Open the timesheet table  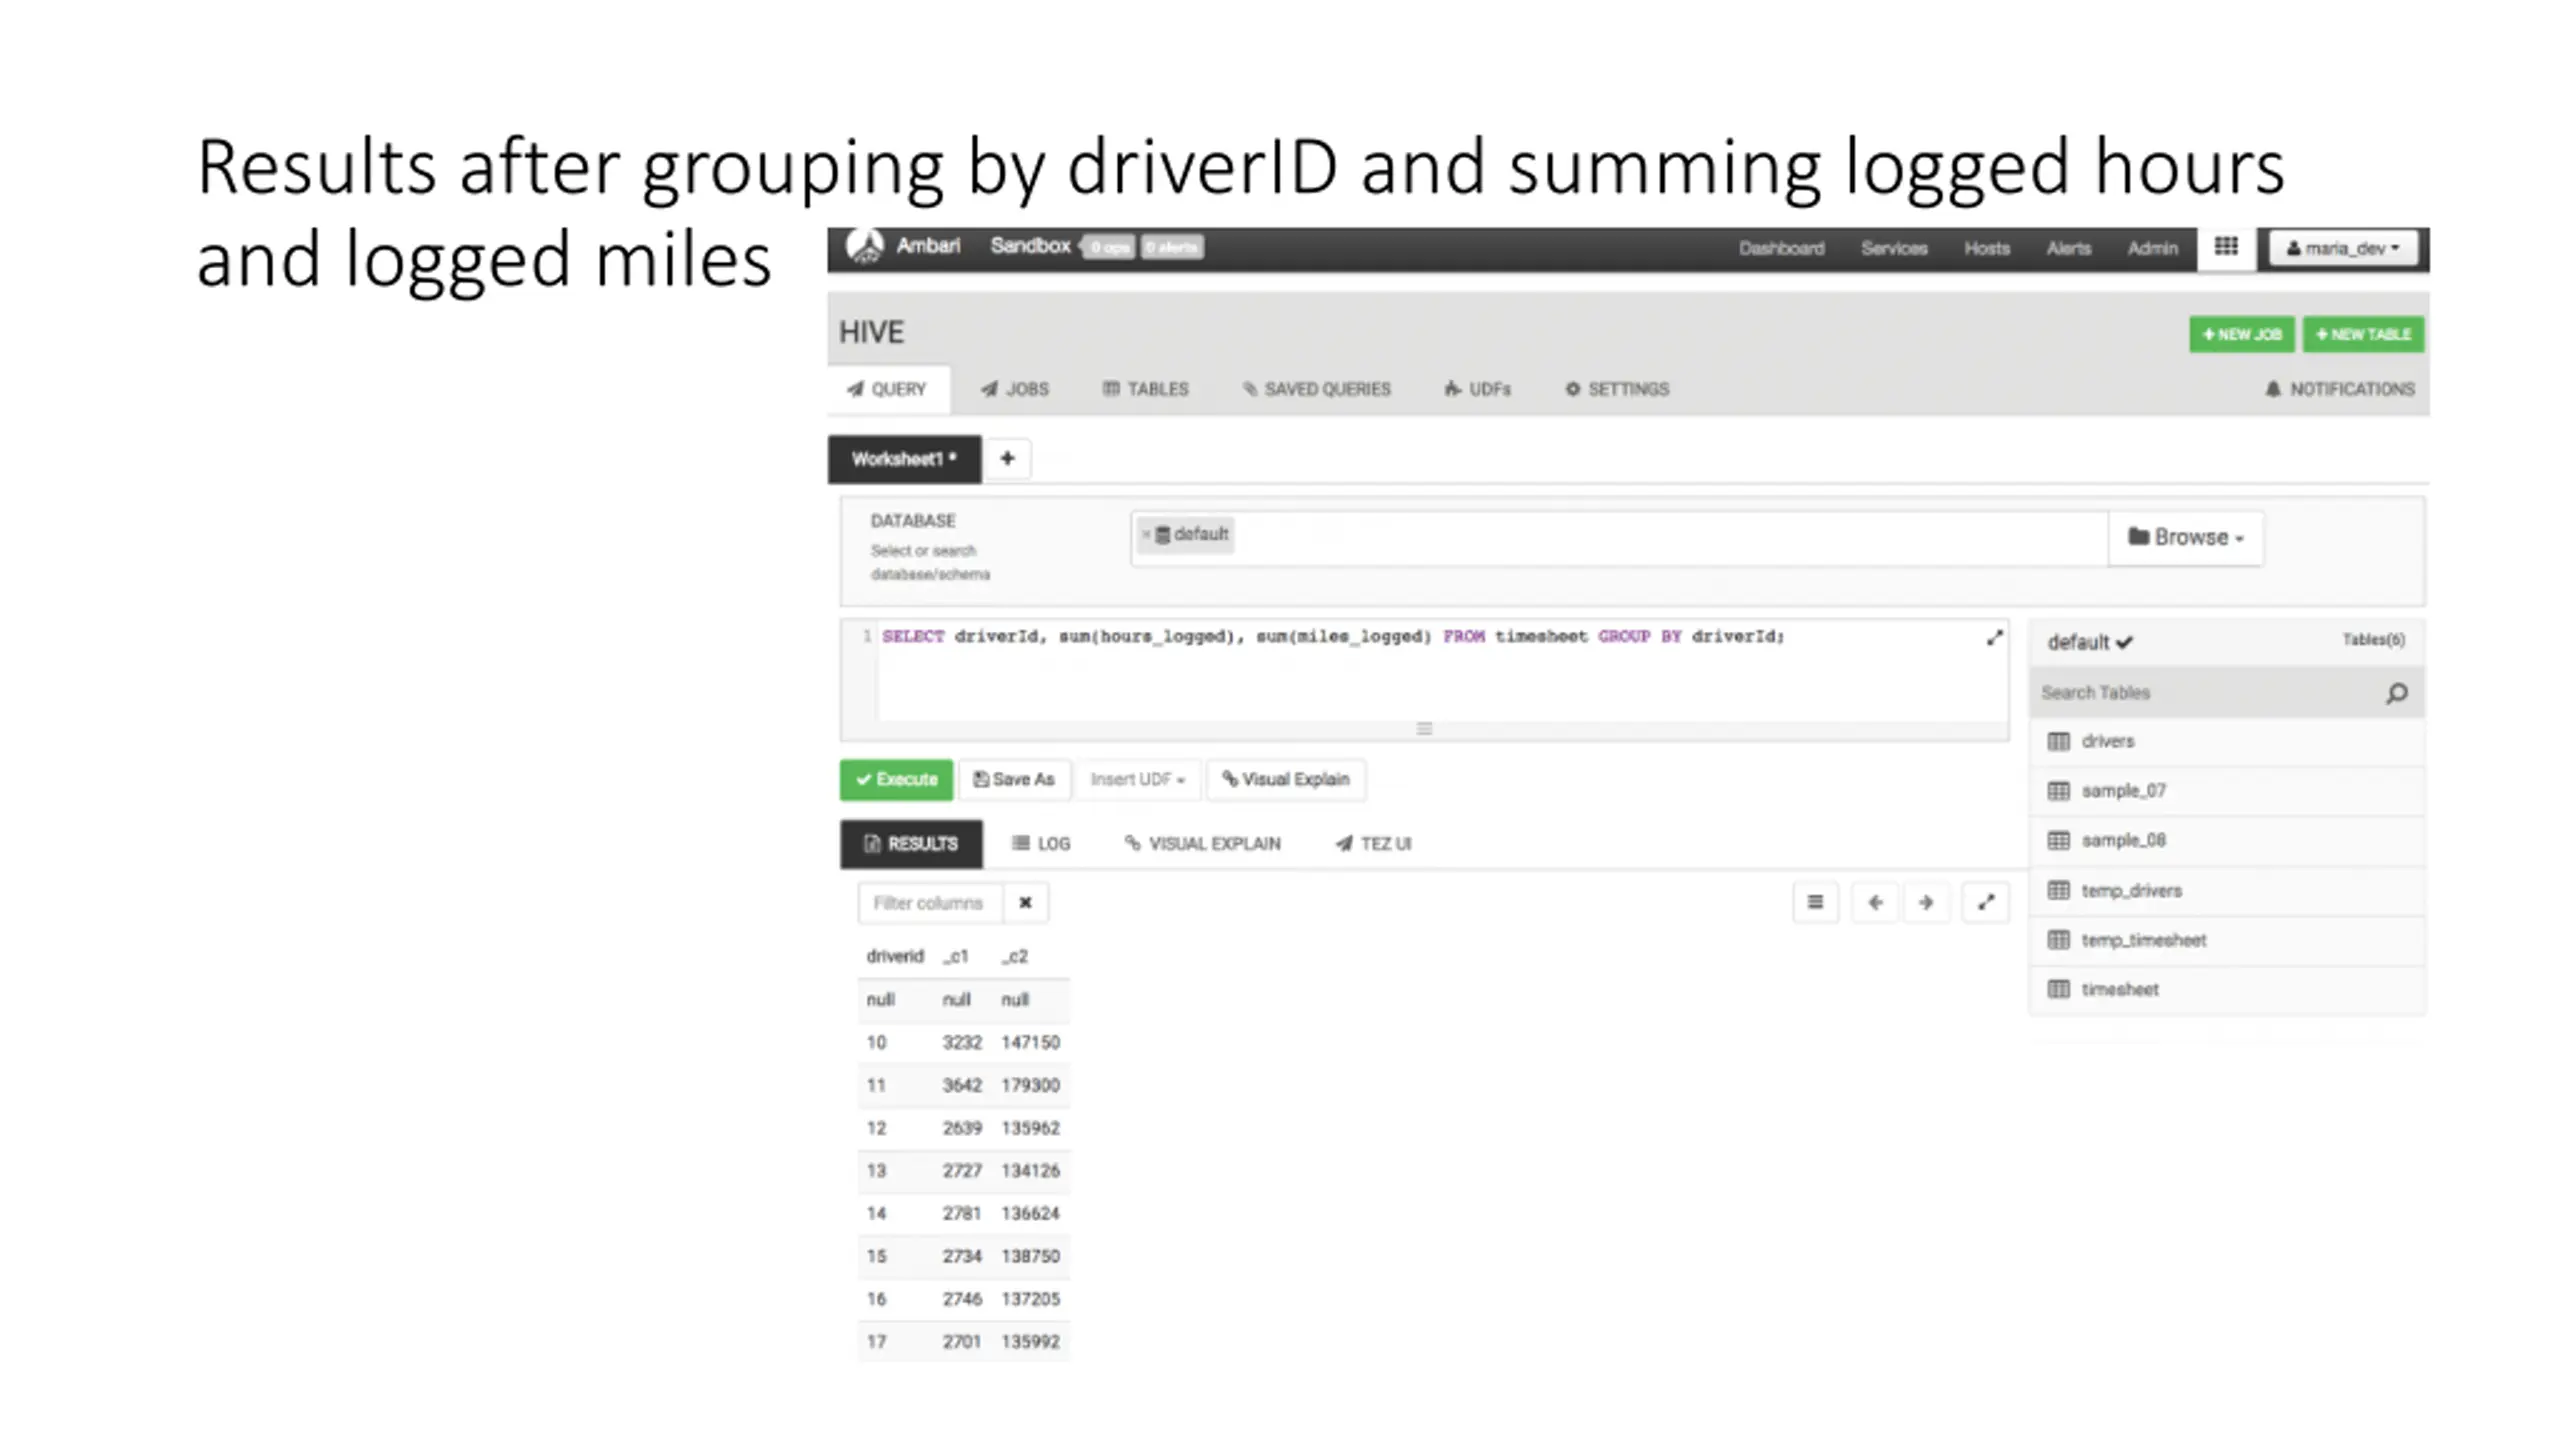point(2227,989)
